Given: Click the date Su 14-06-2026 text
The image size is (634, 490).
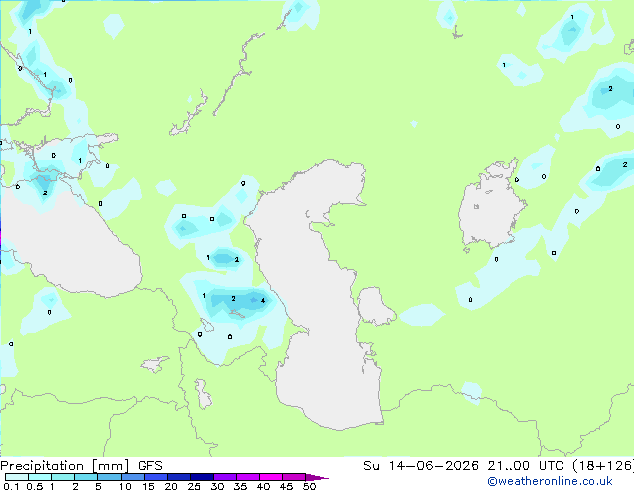Looking at the screenshot, I should click(x=421, y=466).
